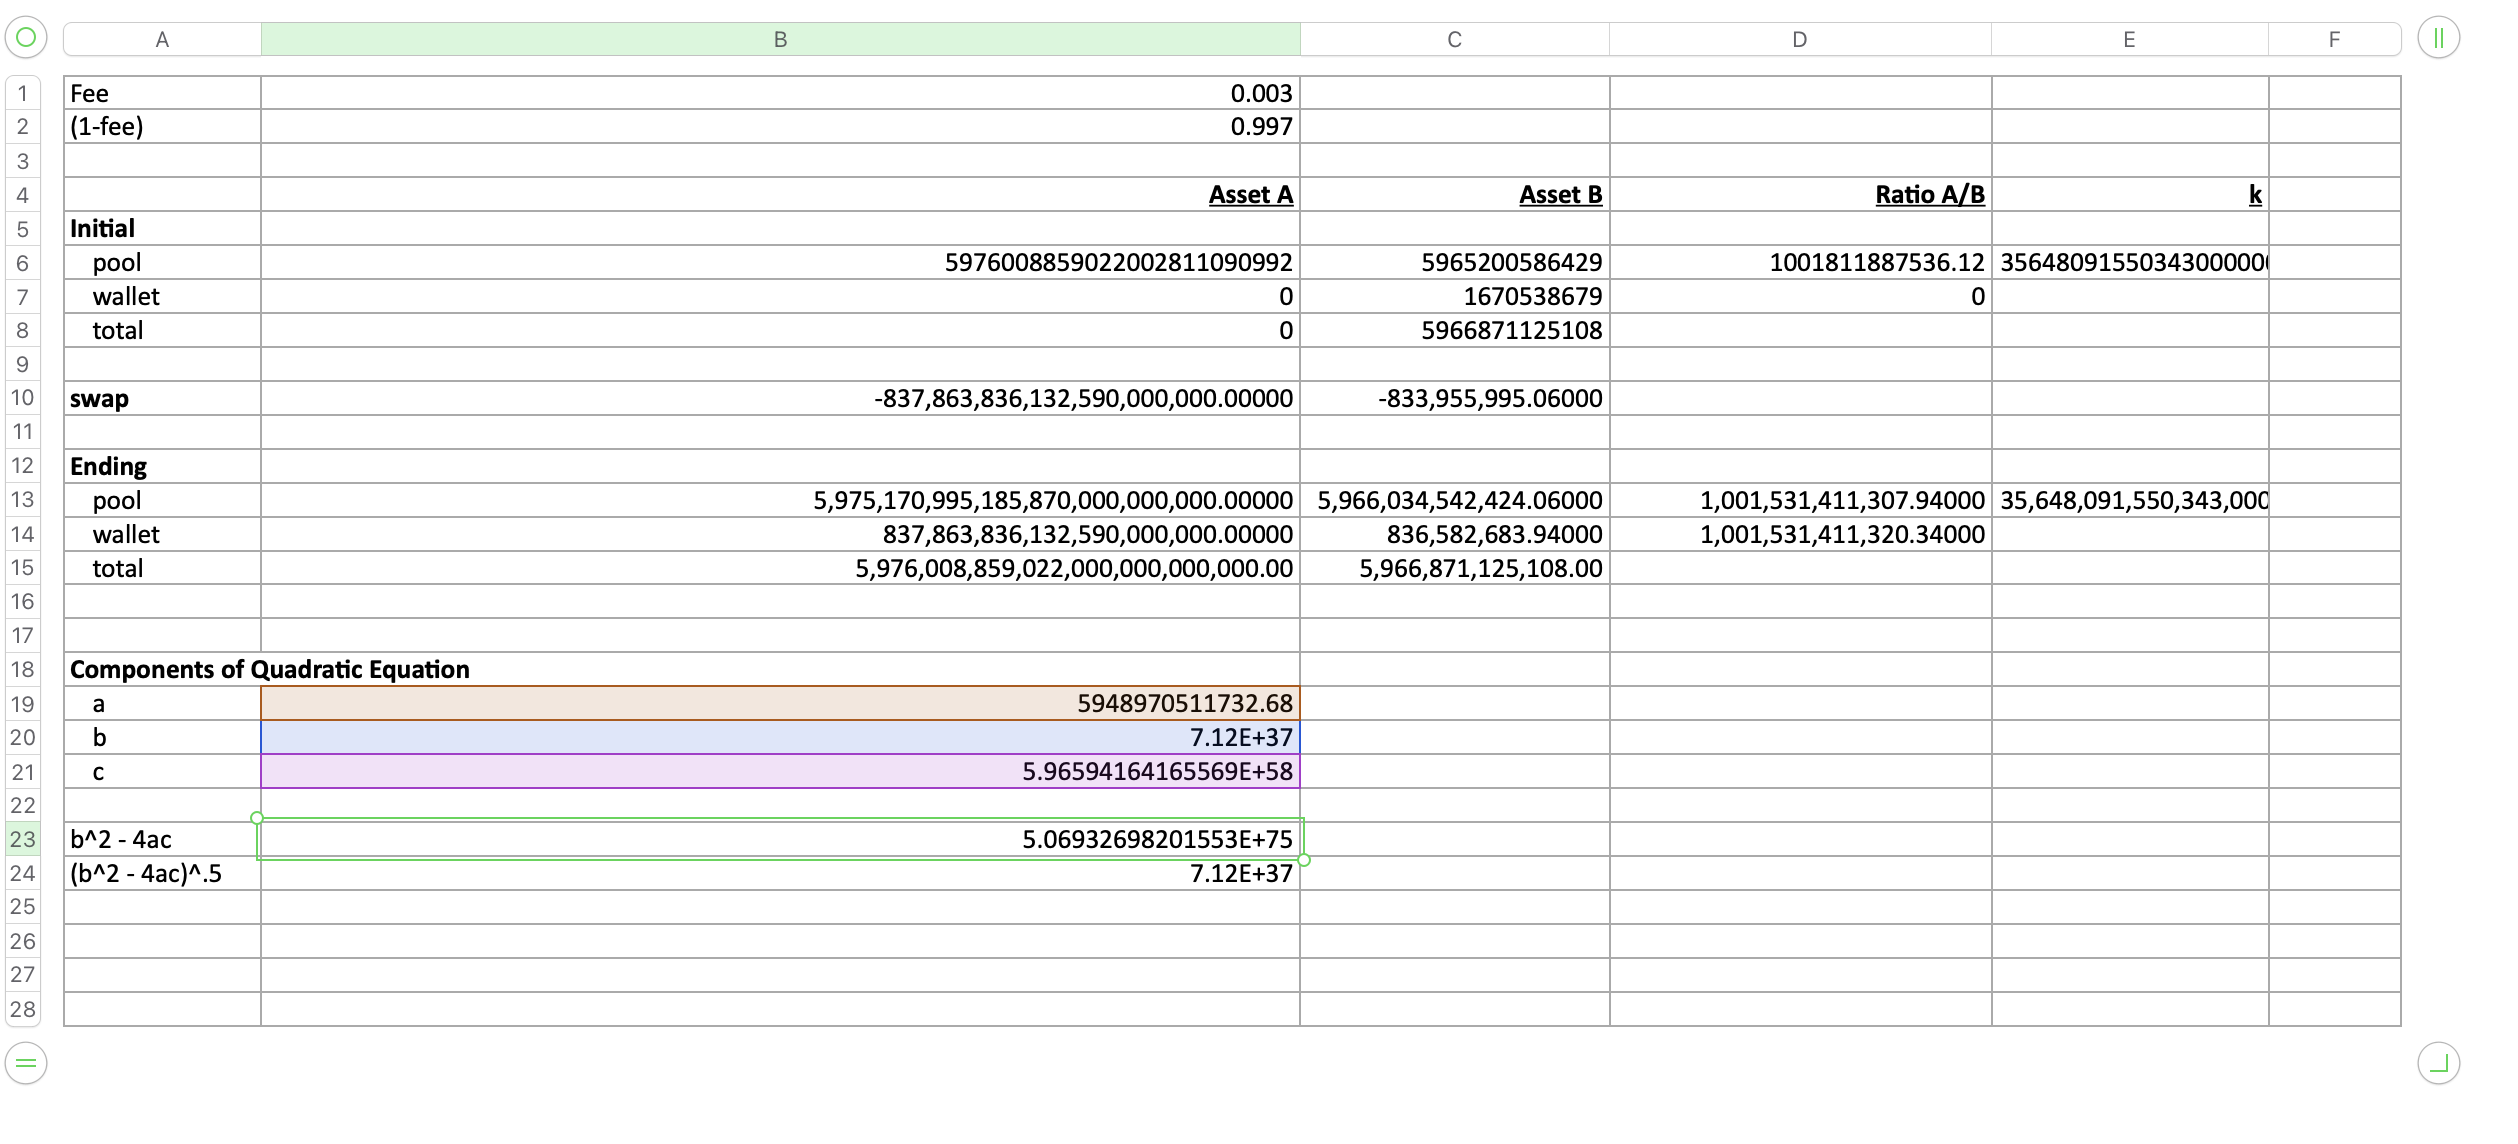Screen dimensions: 2518x1144
Task: Click the purple-highlighted cell for coefficient c
Action: (x=780, y=772)
